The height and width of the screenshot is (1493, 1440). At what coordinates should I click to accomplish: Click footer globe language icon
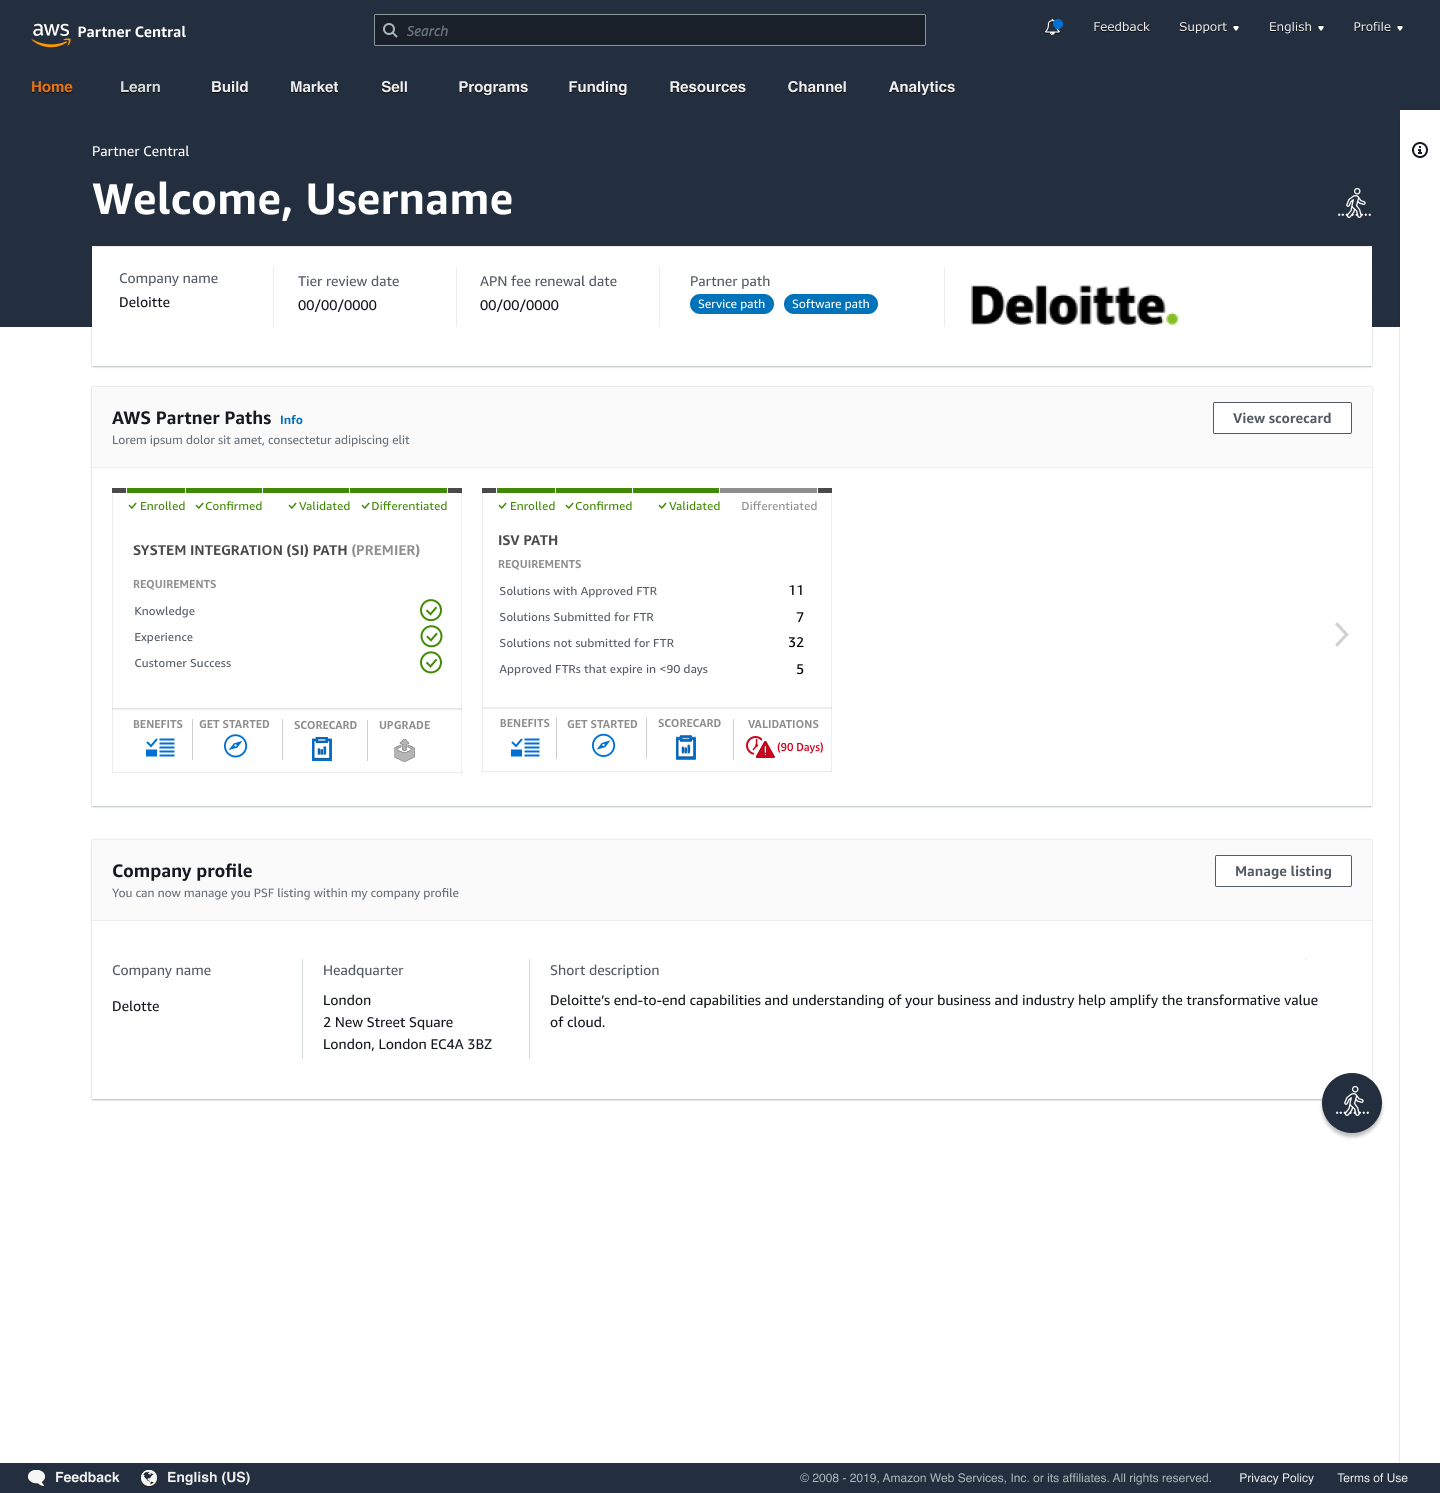[149, 1478]
